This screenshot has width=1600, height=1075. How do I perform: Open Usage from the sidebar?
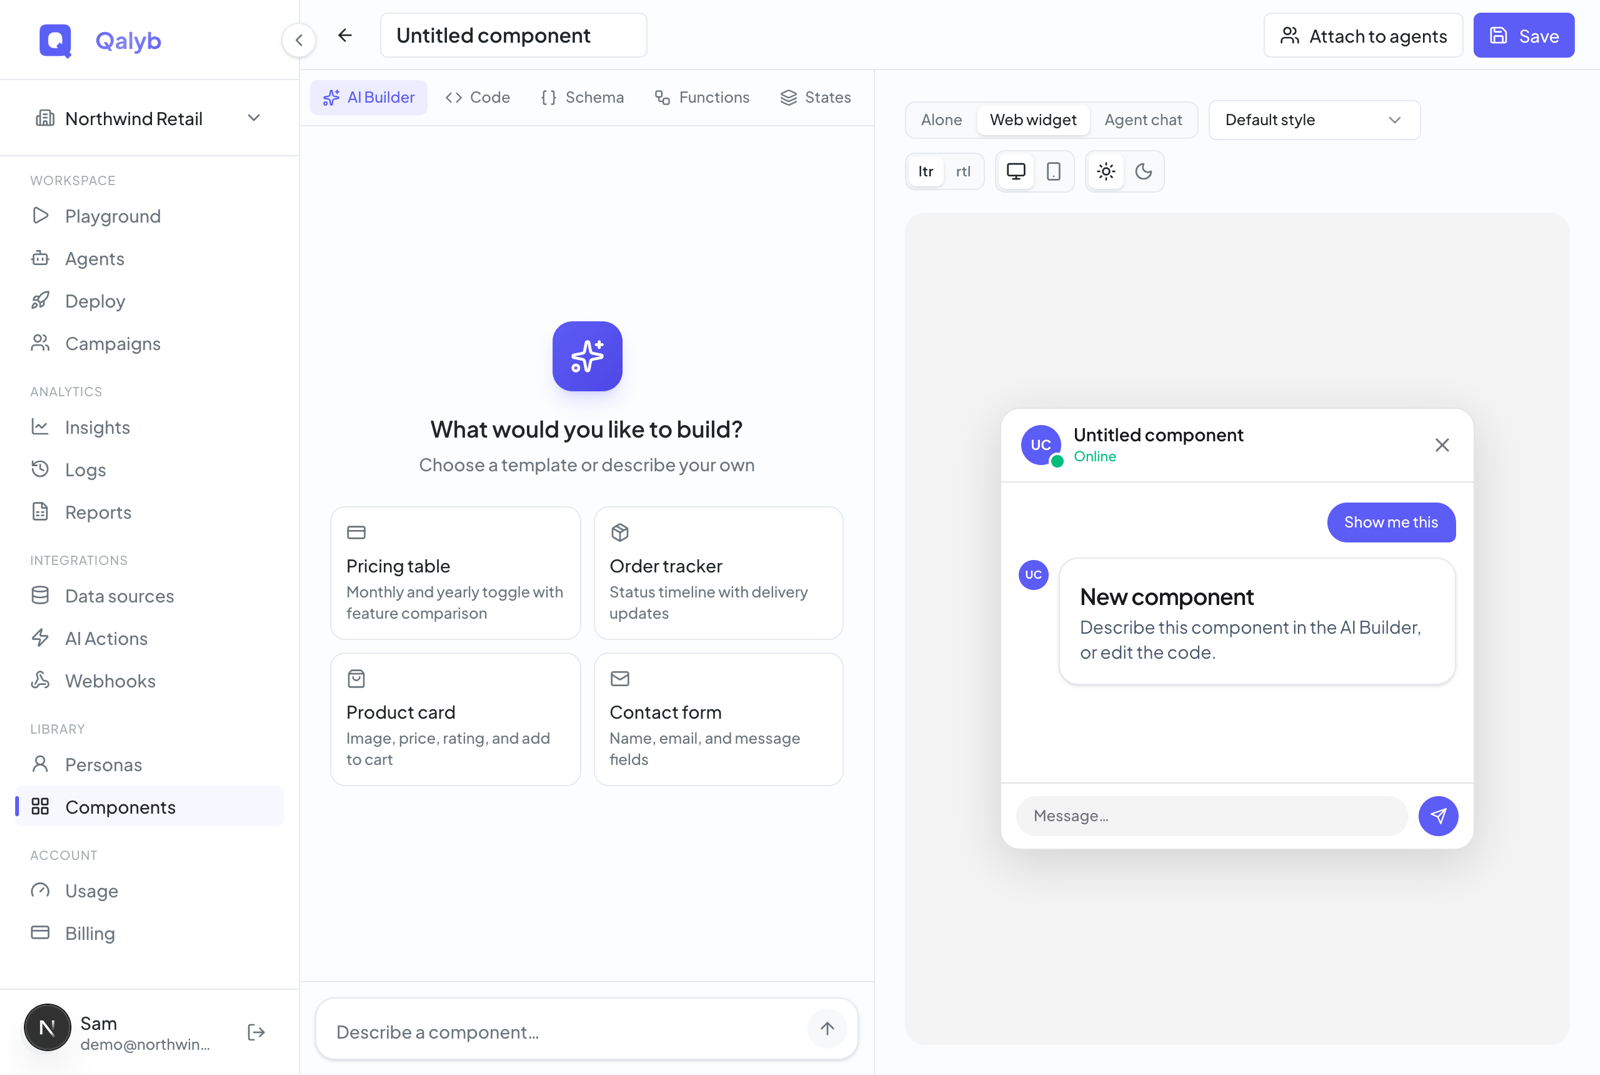coord(149,891)
